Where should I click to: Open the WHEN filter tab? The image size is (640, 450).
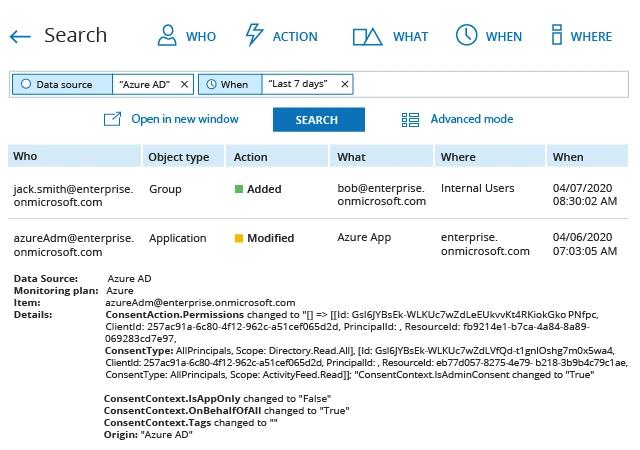(x=489, y=36)
